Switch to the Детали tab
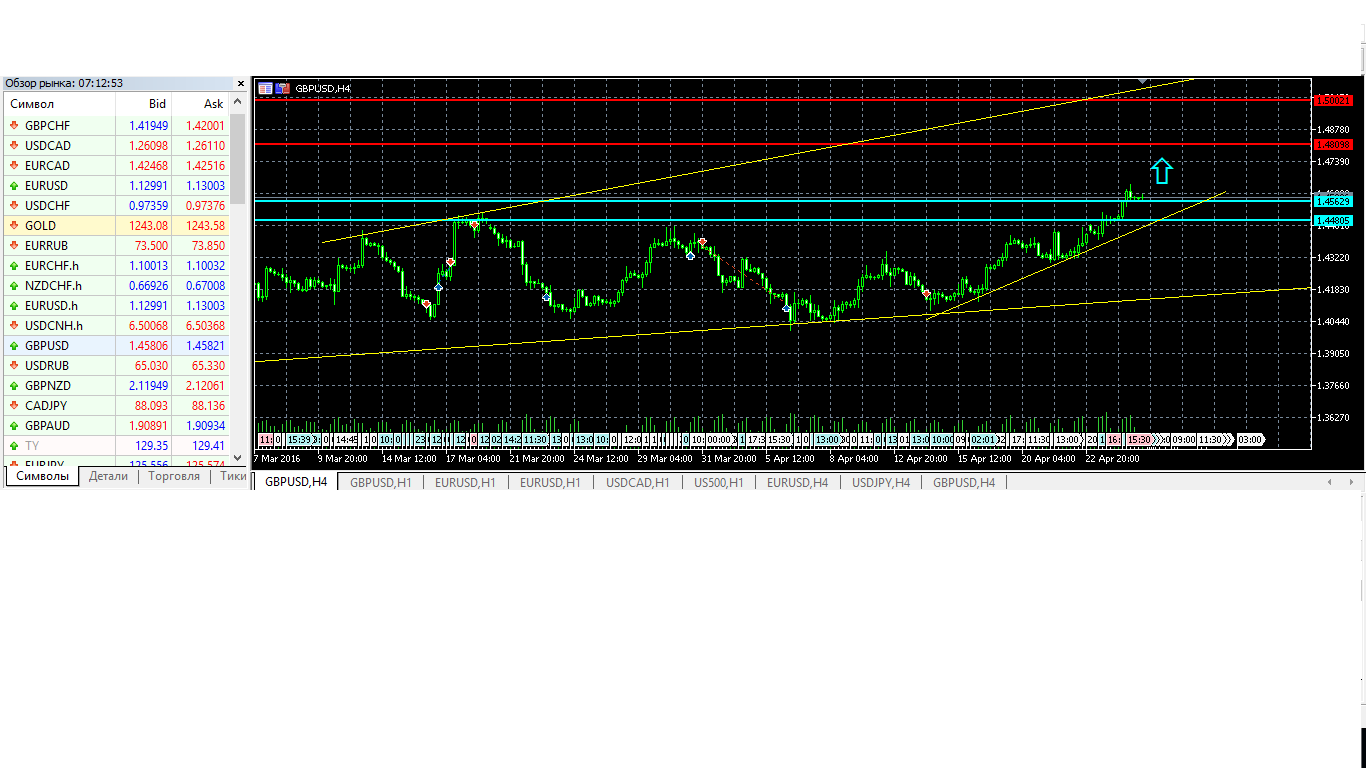1366x768 pixels. click(108, 476)
